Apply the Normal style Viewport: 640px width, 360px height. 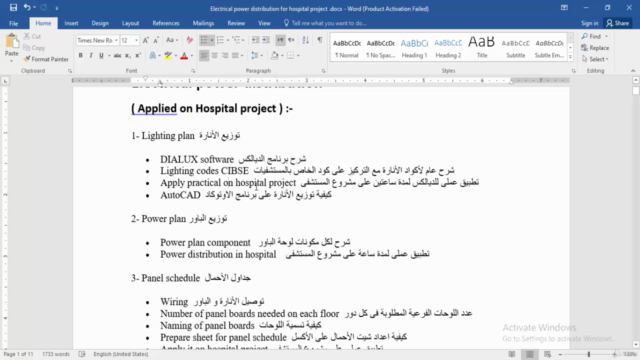pyautogui.click(x=347, y=48)
